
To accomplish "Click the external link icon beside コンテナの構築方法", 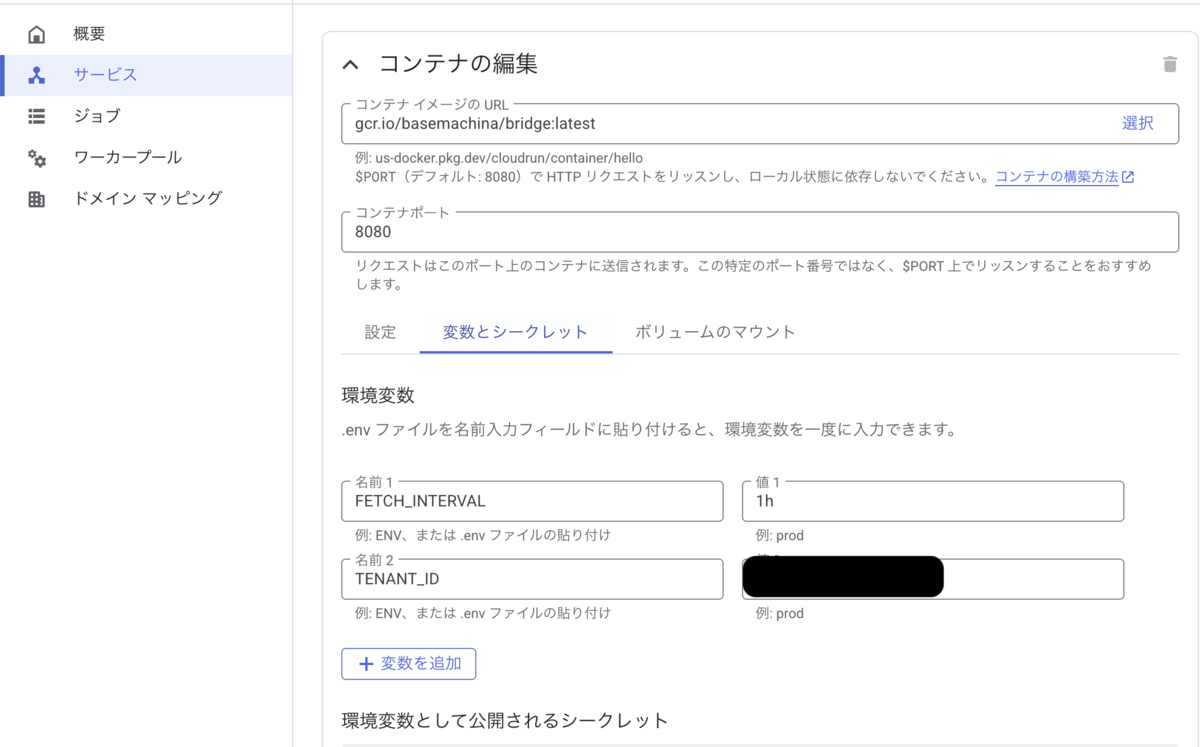I will pos(1128,177).
